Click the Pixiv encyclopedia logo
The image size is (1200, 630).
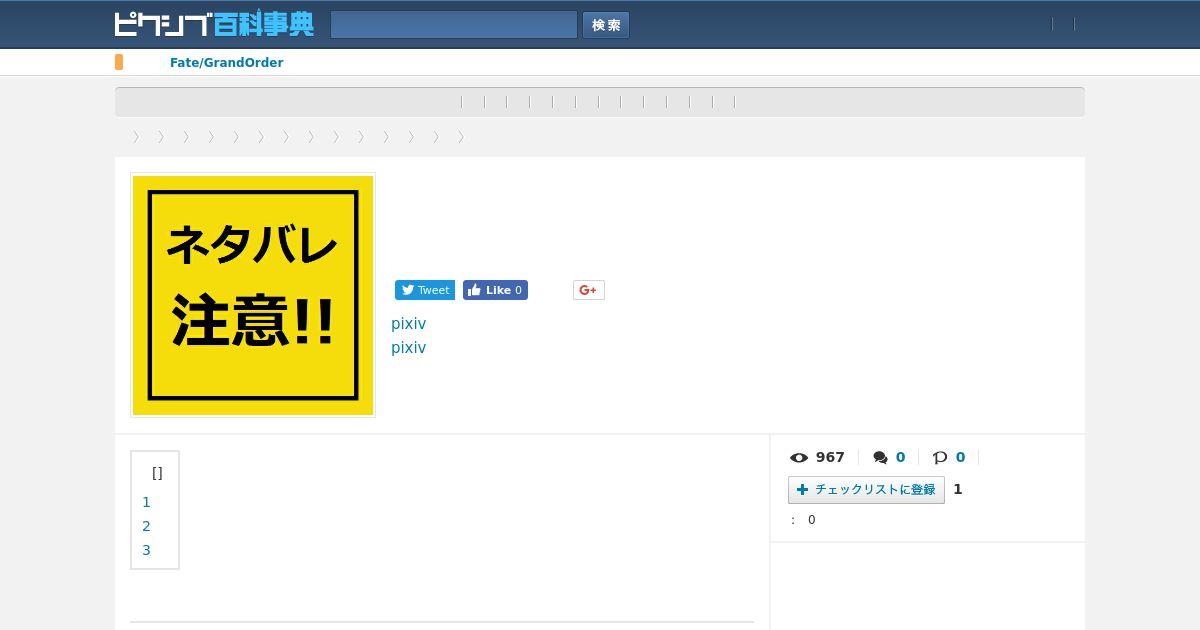click(x=214, y=24)
